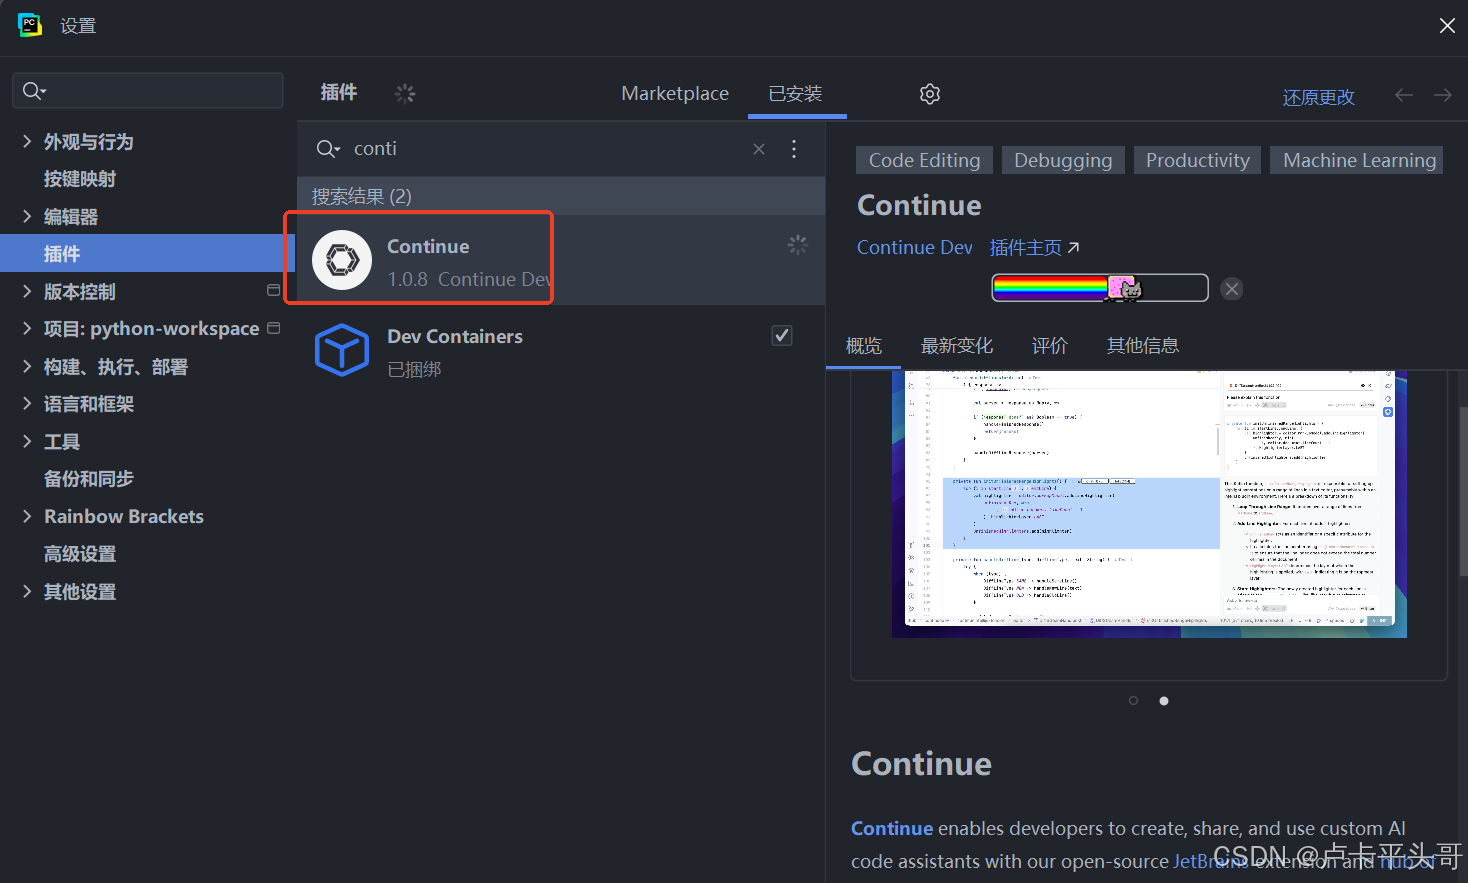Click the Code Editing tag
Viewport: 1468px width, 883px height.
coord(925,160)
